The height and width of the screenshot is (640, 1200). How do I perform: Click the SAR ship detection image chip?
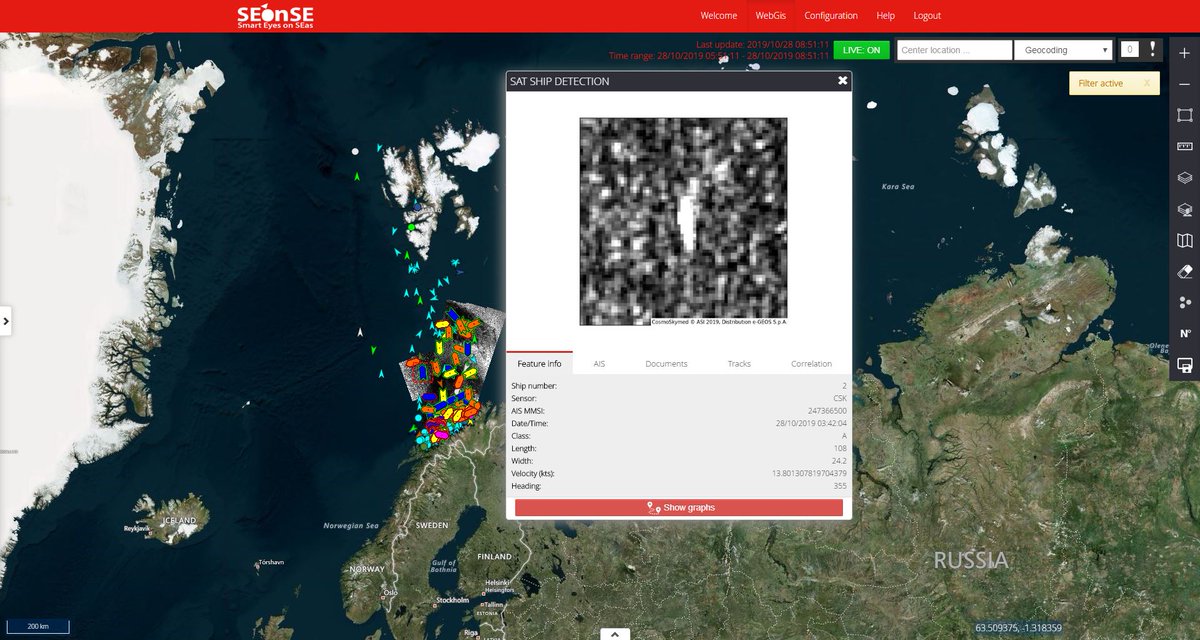click(x=683, y=221)
